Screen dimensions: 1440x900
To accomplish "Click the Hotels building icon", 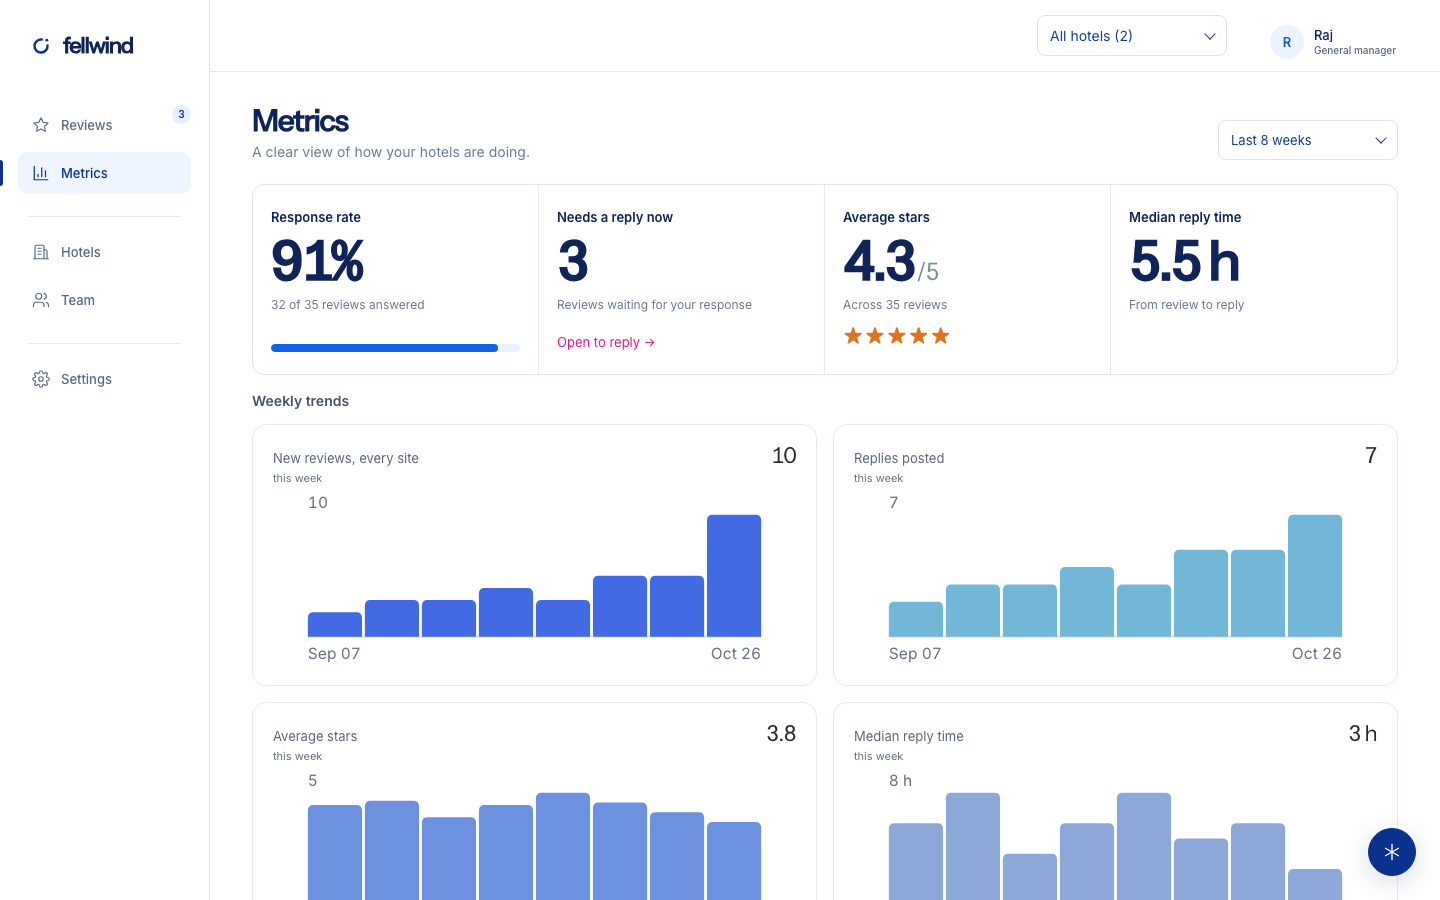I will tap(41, 252).
